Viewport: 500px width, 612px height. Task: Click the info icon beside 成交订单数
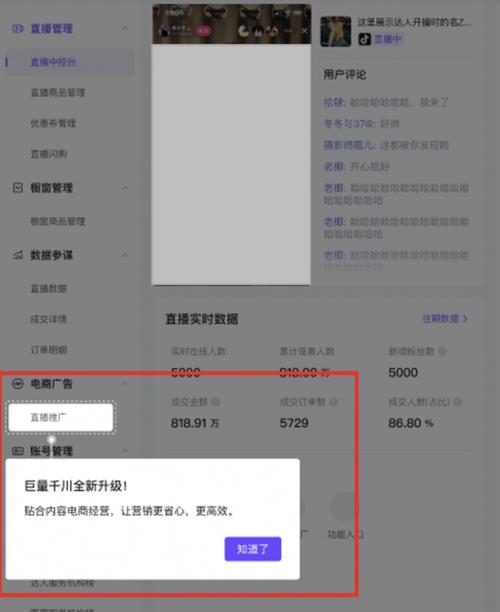click(333, 402)
